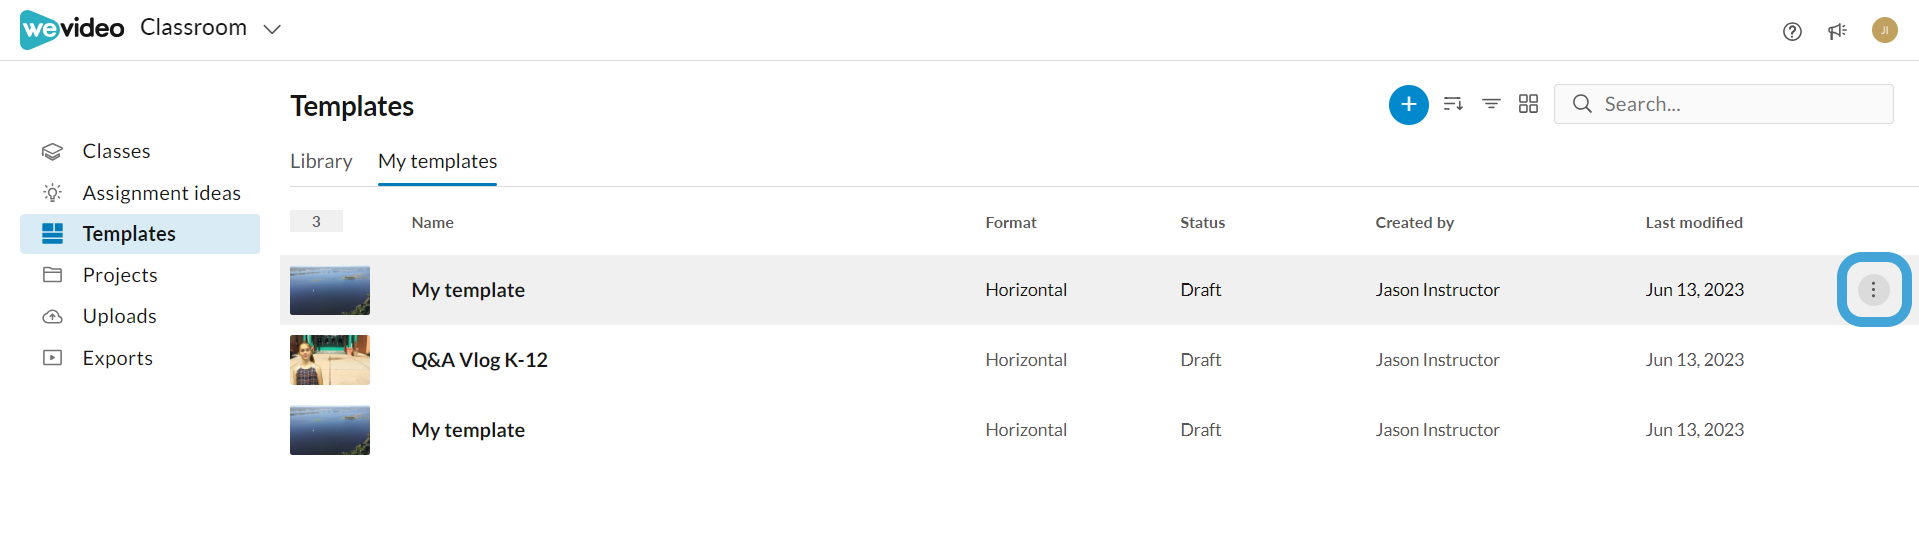
Task: Open thumbnail of first My template row
Action: coord(330,290)
